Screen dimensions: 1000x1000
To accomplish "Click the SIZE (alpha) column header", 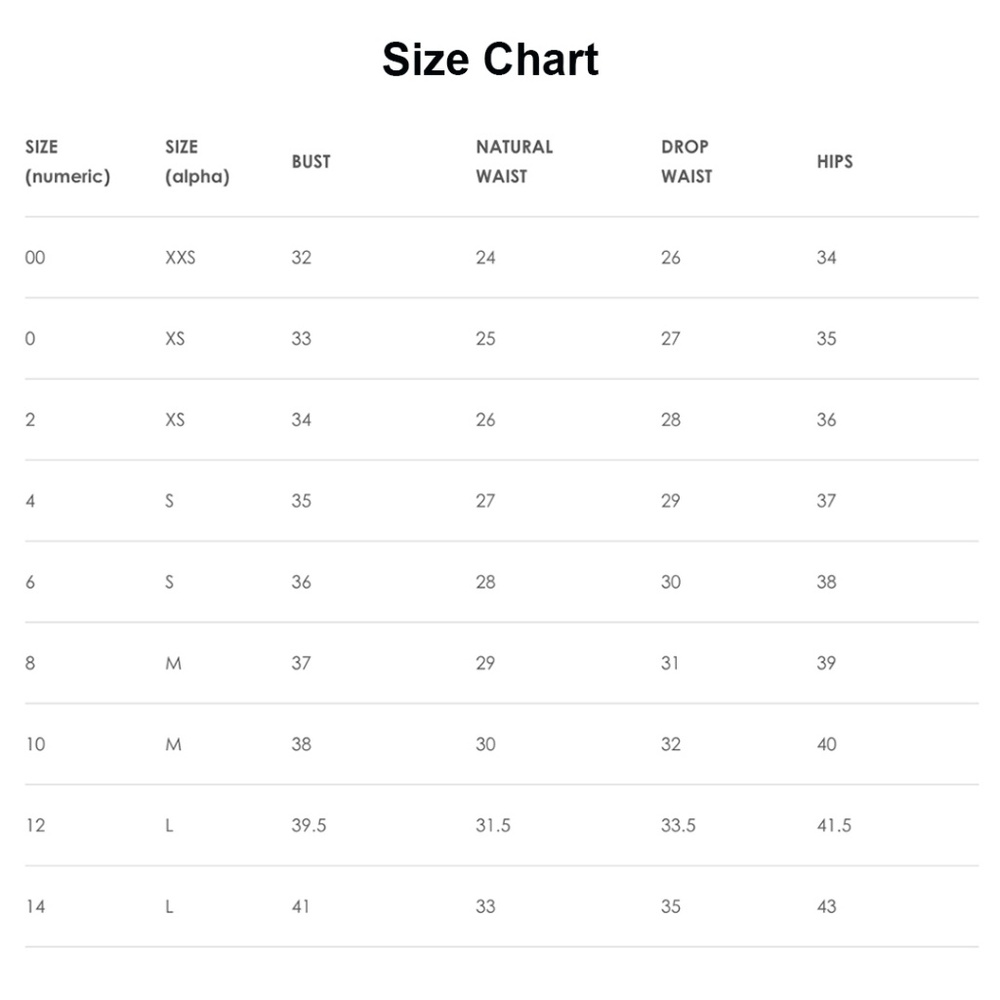I will pyautogui.click(x=197, y=161).
